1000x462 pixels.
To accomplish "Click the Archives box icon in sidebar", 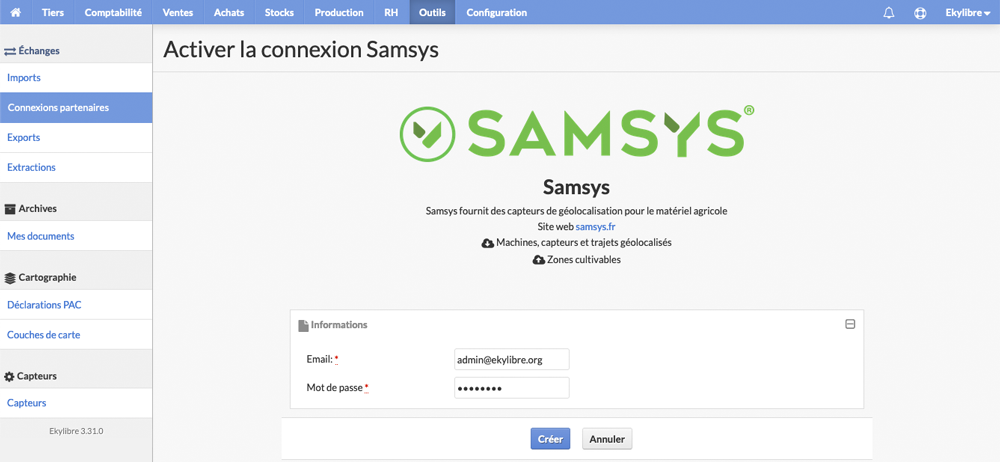I will point(10,209).
